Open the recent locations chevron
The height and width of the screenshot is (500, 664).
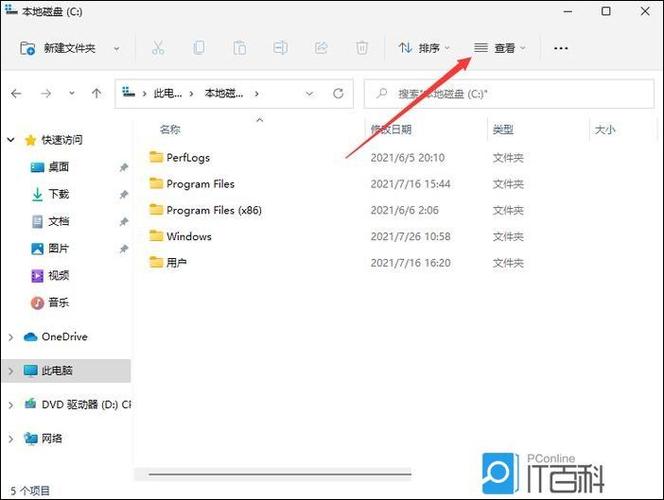[x=72, y=93]
